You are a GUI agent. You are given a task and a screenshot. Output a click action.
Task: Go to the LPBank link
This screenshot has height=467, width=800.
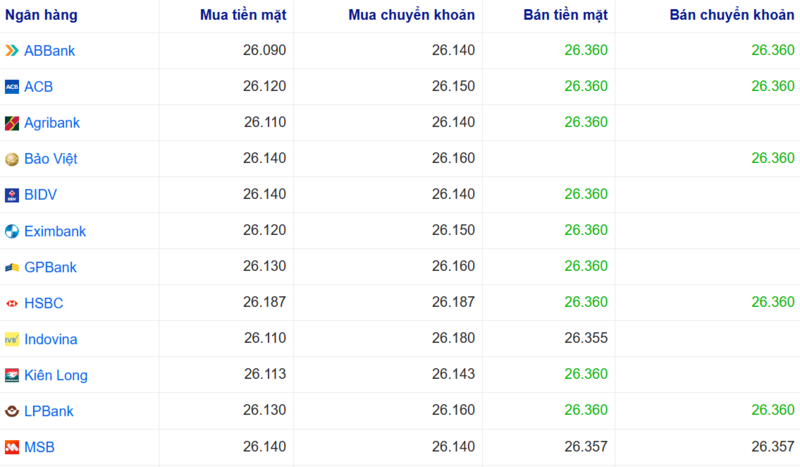(x=49, y=411)
